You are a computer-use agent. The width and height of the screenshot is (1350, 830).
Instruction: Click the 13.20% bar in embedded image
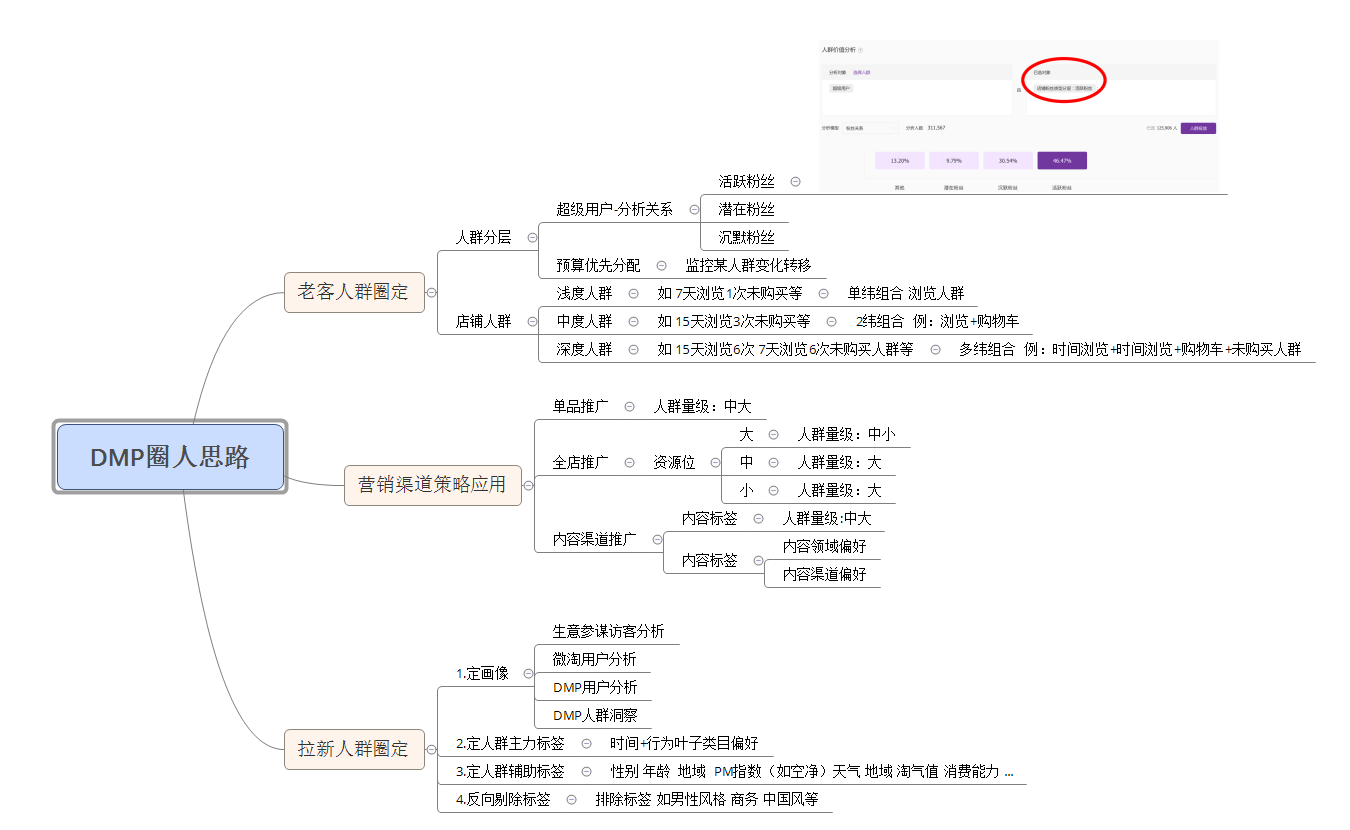point(900,160)
